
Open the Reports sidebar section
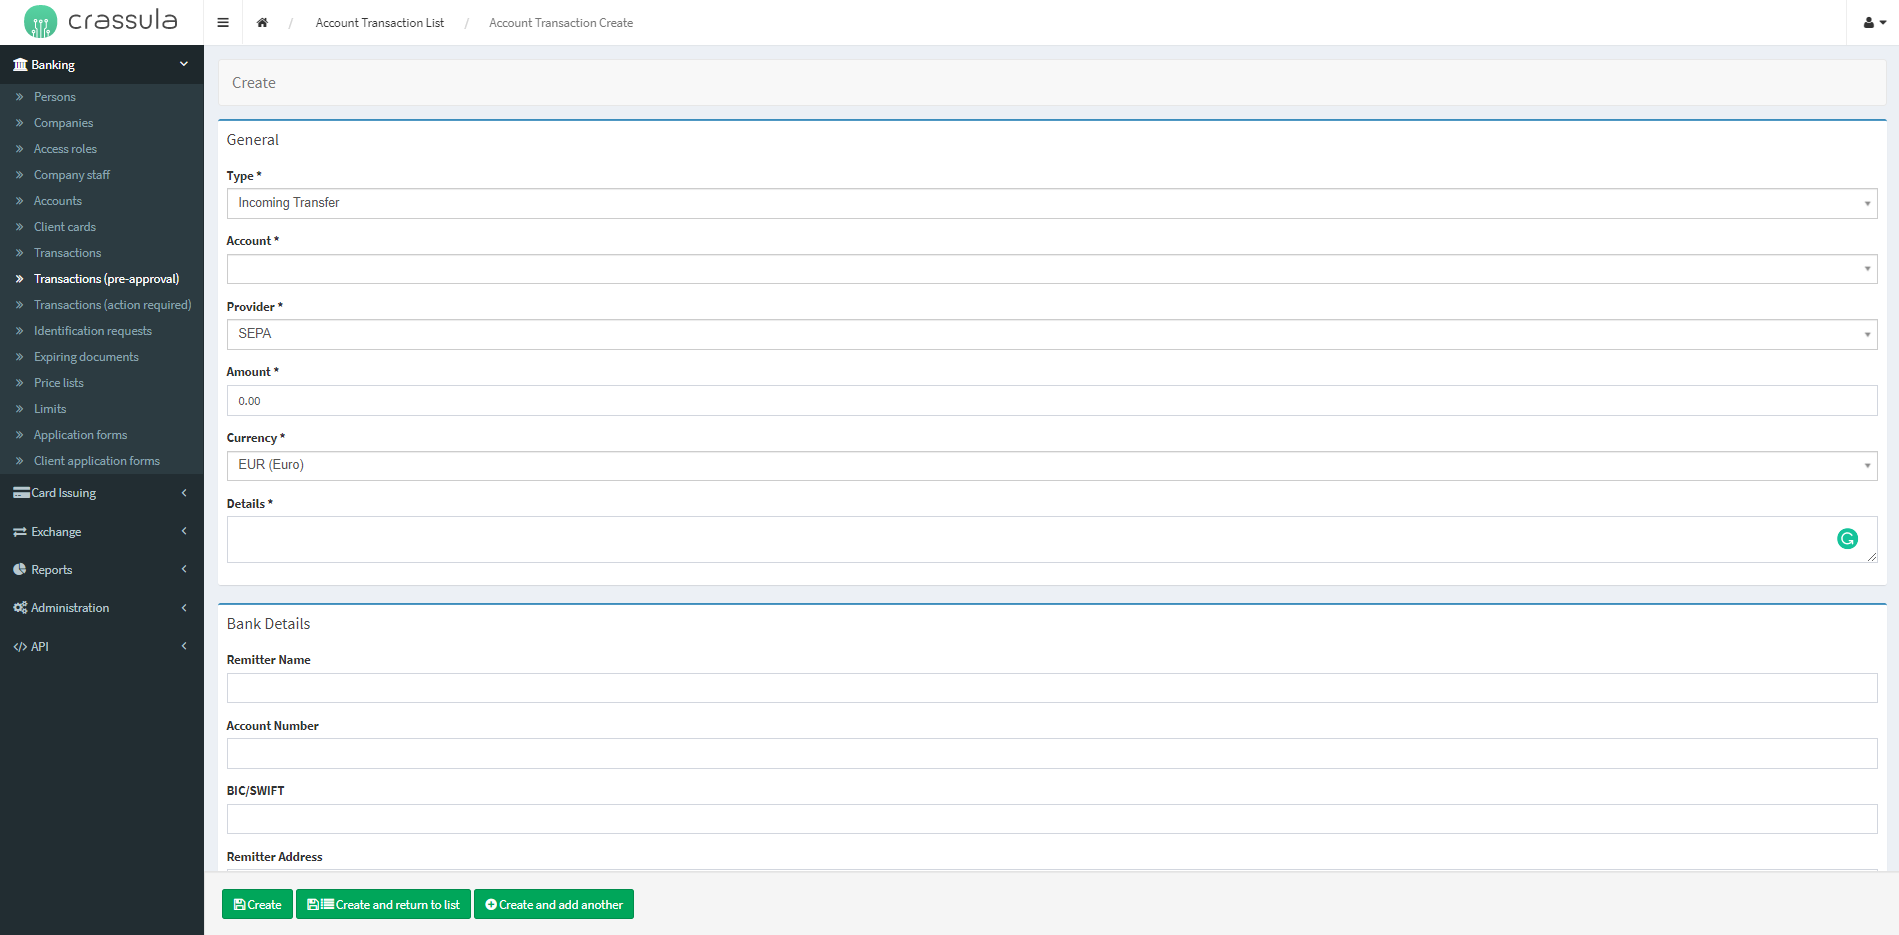coord(101,570)
